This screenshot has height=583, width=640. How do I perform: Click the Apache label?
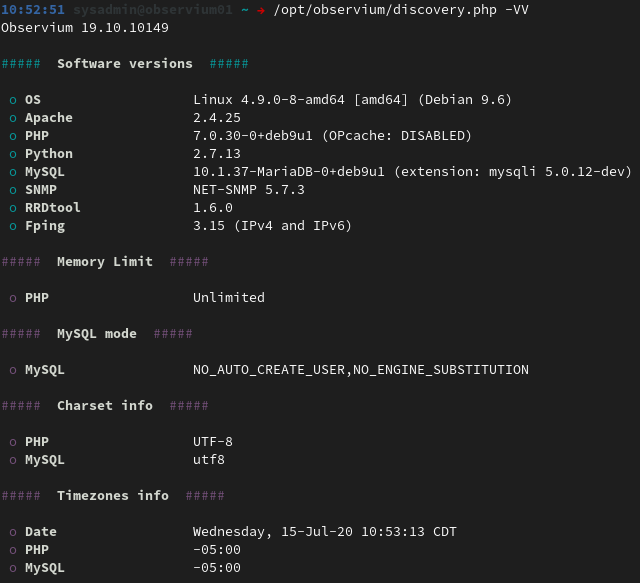(49, 118)
